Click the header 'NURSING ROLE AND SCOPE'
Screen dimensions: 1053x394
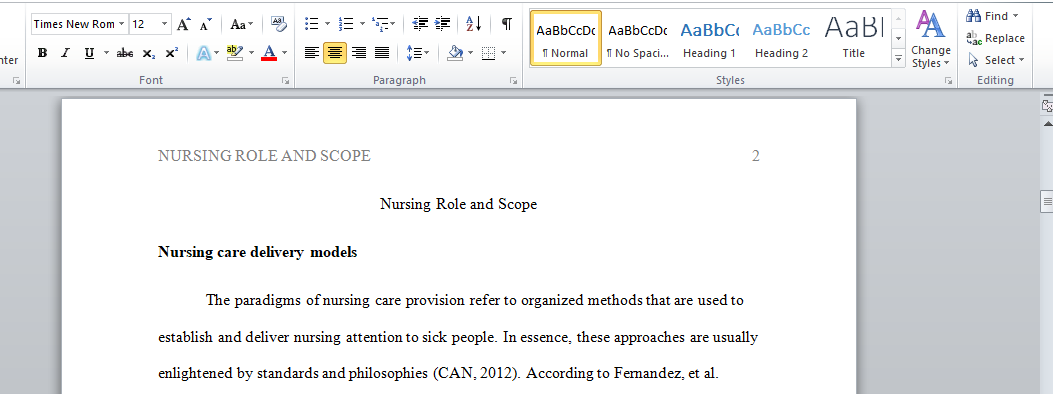tap(264, 156)
